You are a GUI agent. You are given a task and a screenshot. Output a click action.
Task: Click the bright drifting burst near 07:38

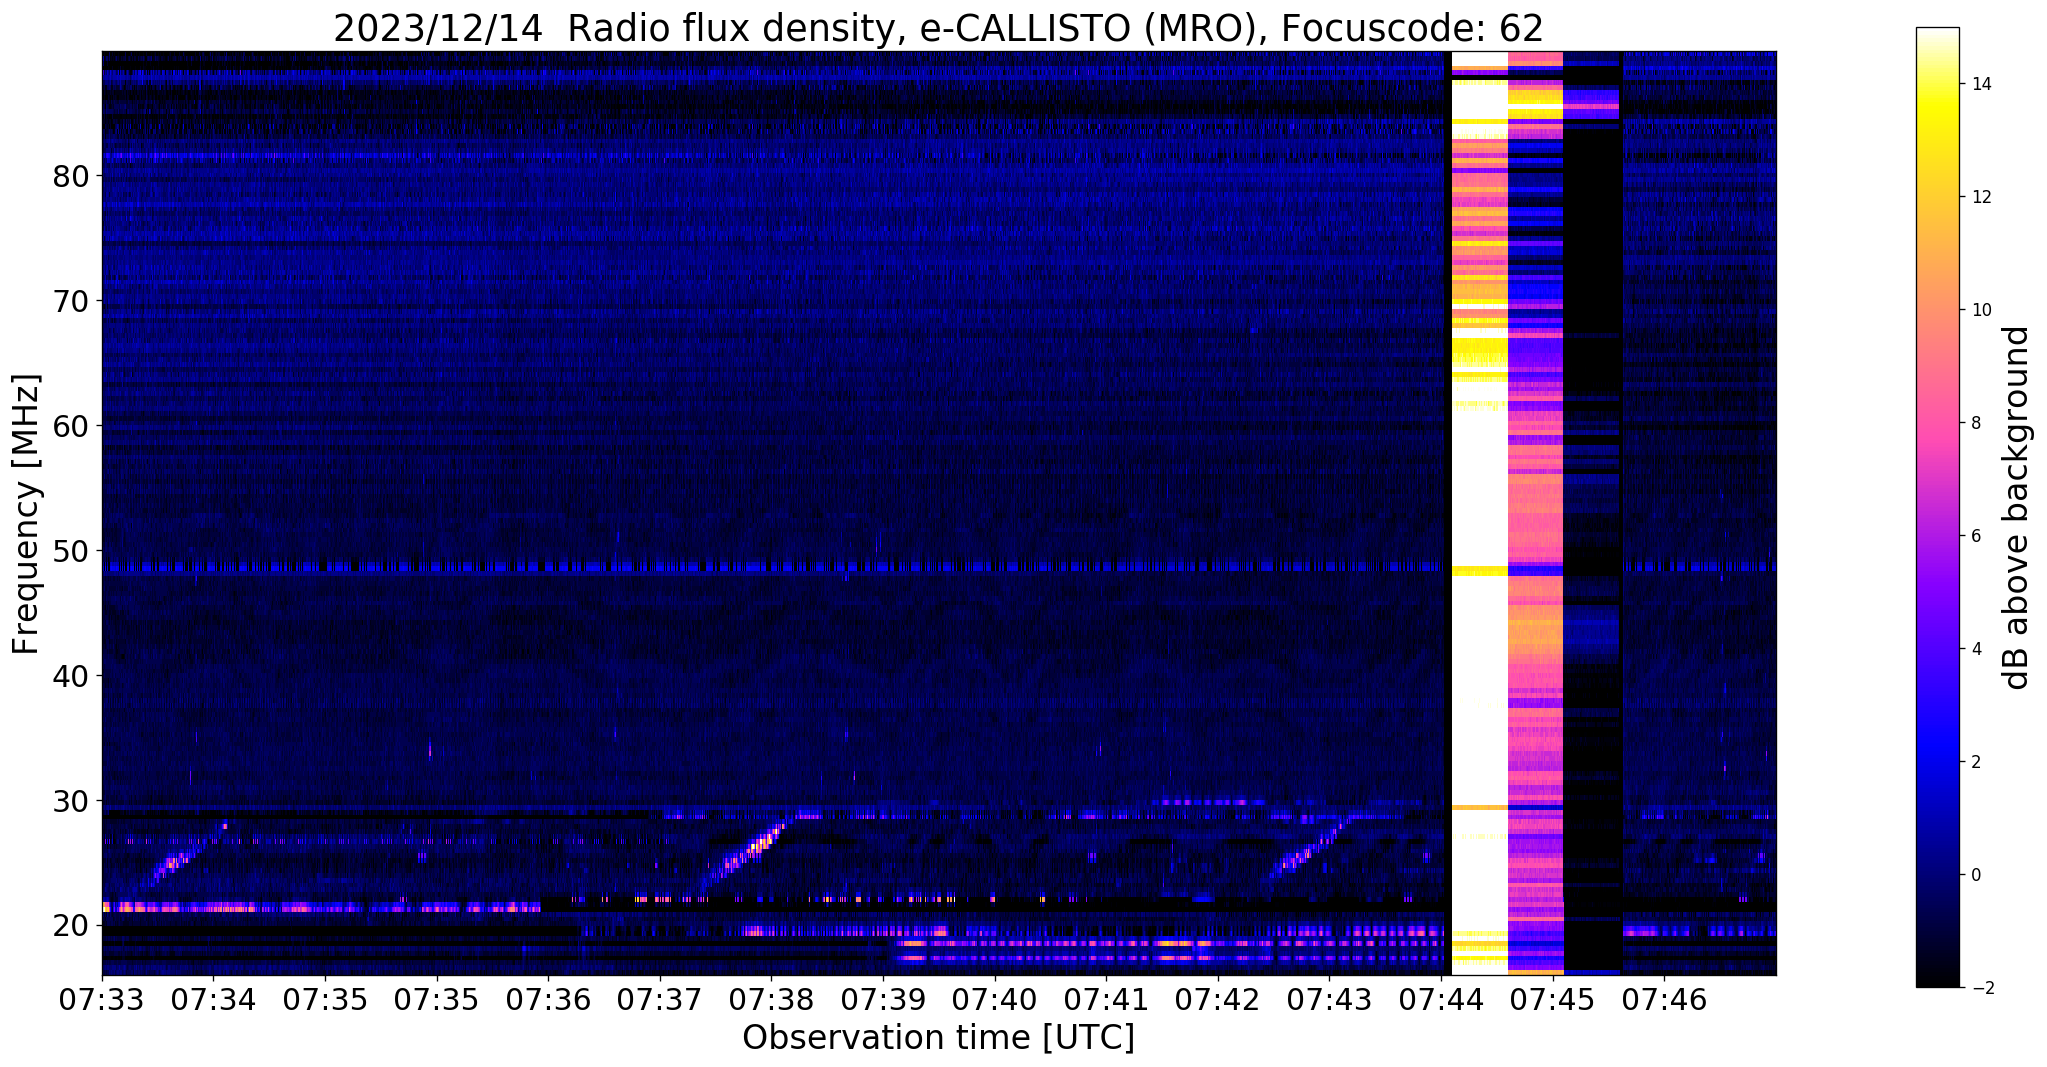[748, 853]
